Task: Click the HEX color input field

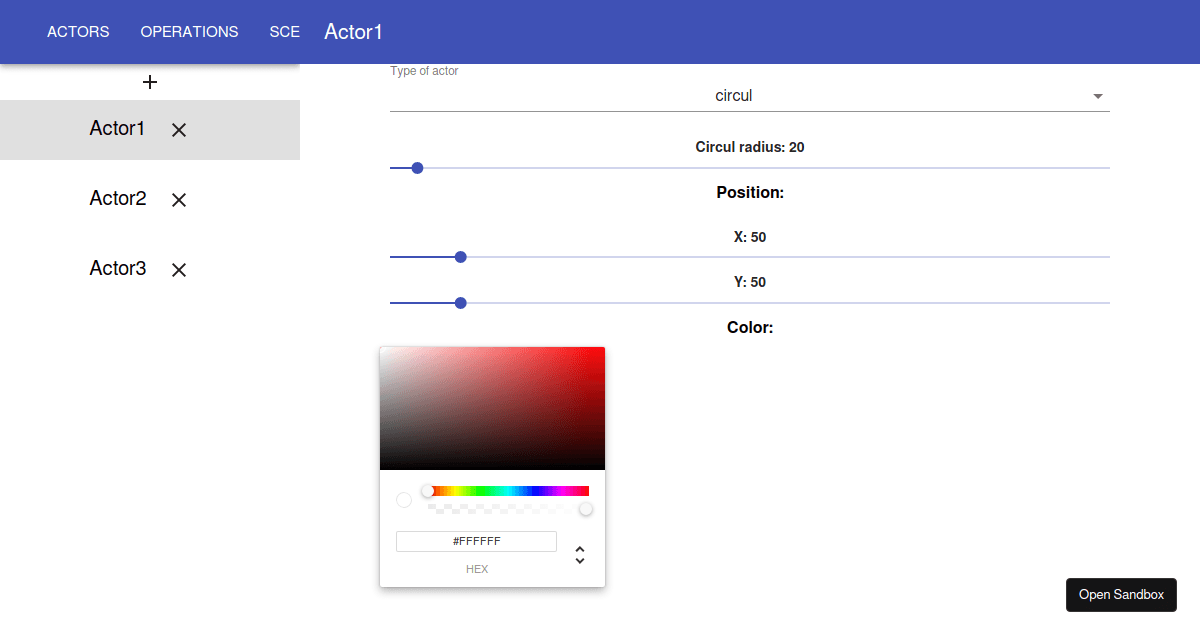Action: 477,541
